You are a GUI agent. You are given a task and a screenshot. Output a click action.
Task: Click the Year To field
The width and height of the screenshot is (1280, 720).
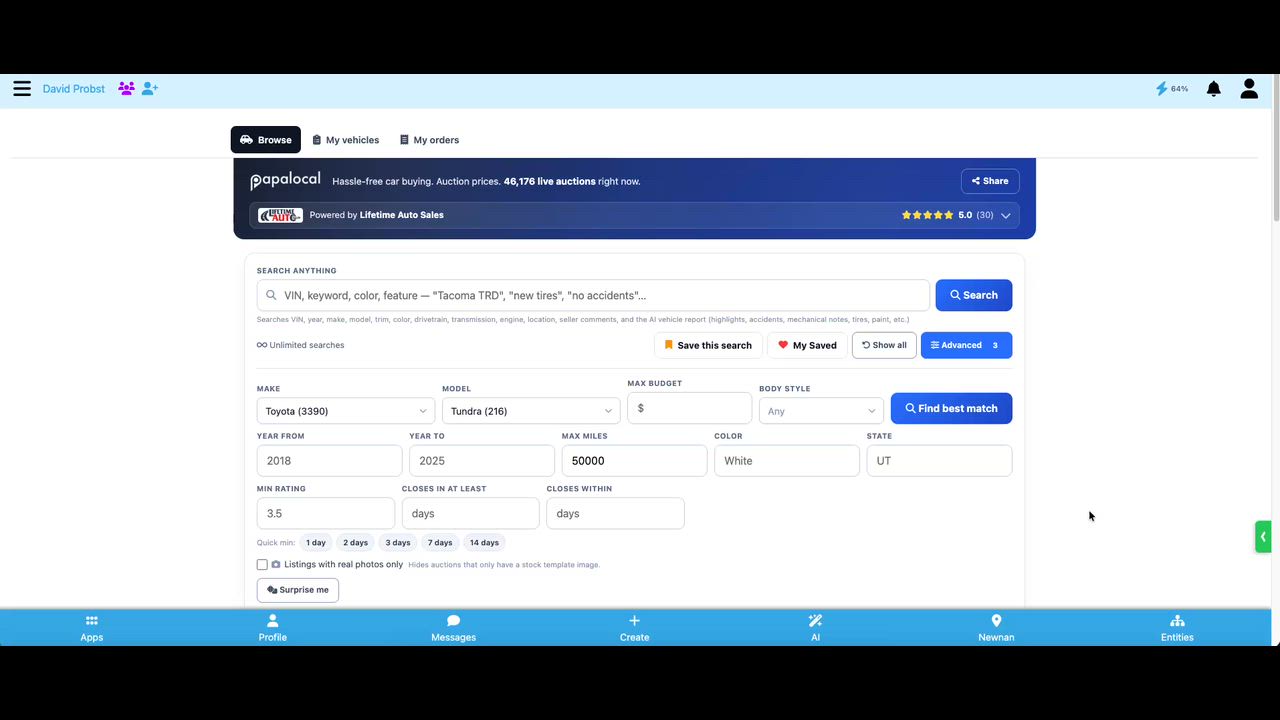tap(482, 461)
